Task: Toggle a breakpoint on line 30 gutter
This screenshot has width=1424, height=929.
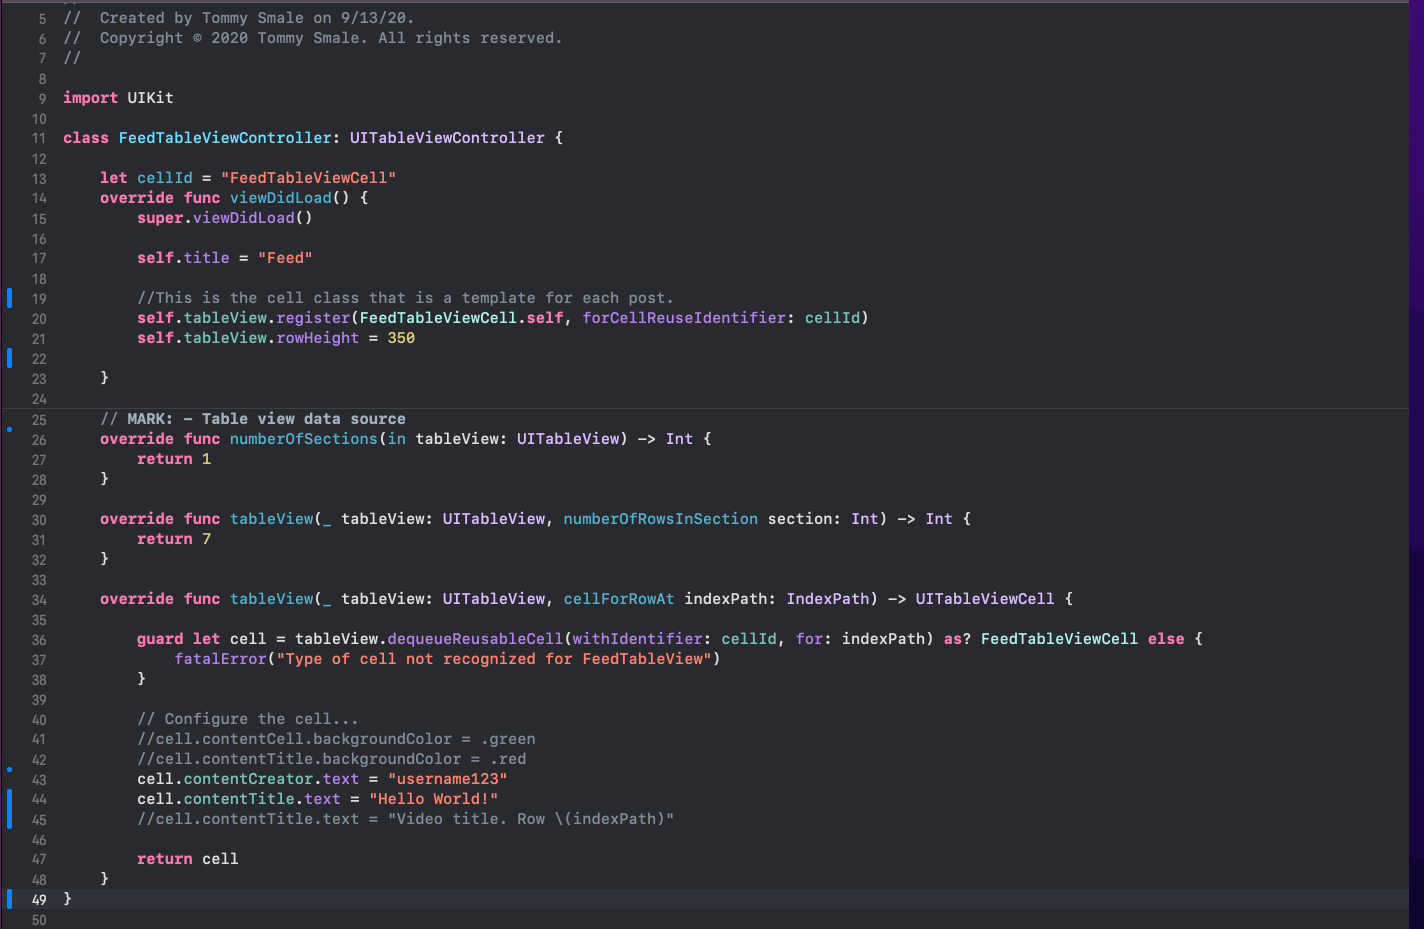Action: point(39,518)
